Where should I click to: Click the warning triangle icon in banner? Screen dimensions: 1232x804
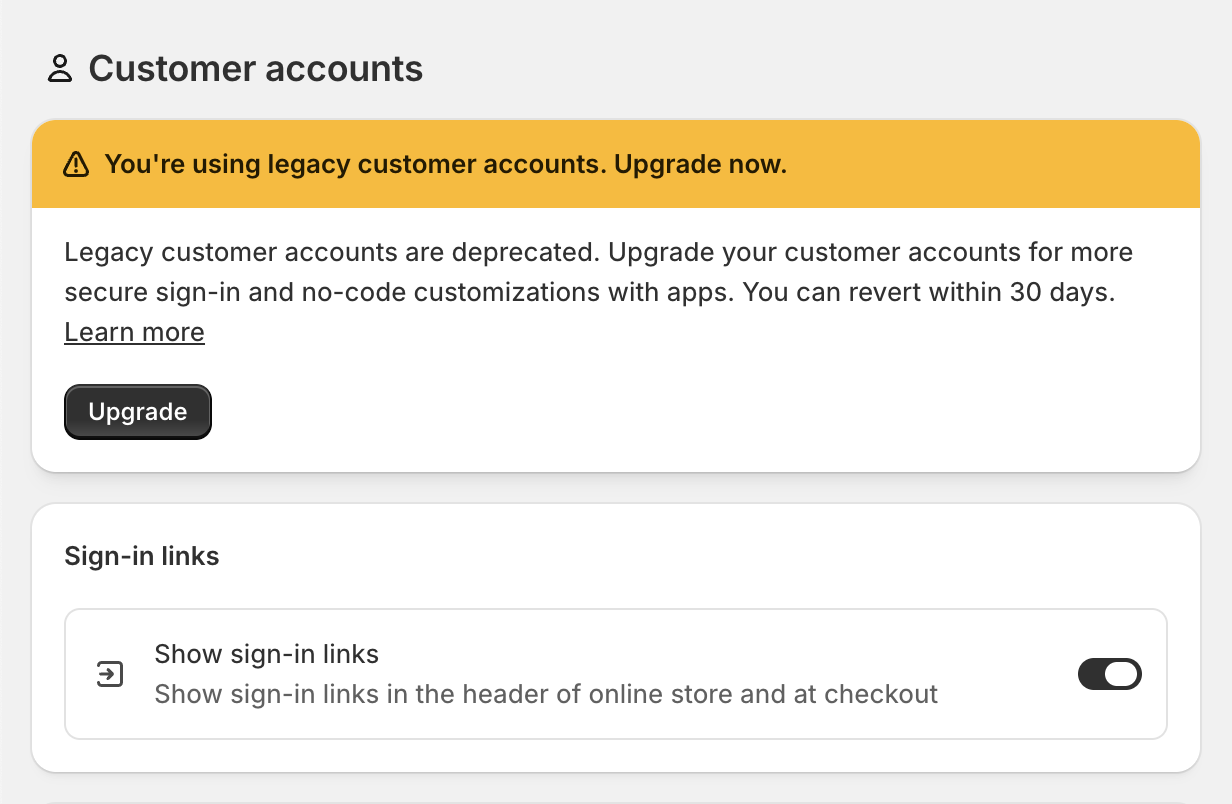pos(76,165)
